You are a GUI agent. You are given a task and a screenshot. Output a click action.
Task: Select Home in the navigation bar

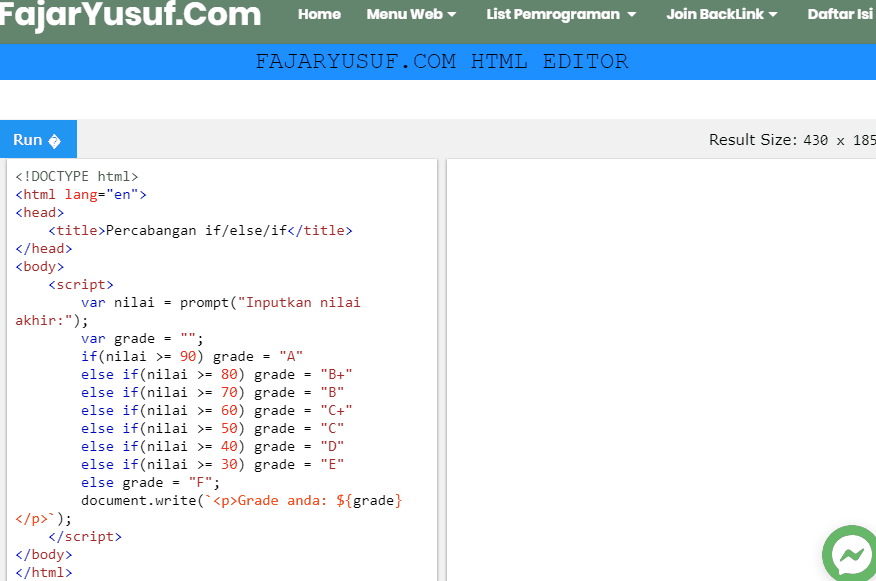[x=319, y=14]
